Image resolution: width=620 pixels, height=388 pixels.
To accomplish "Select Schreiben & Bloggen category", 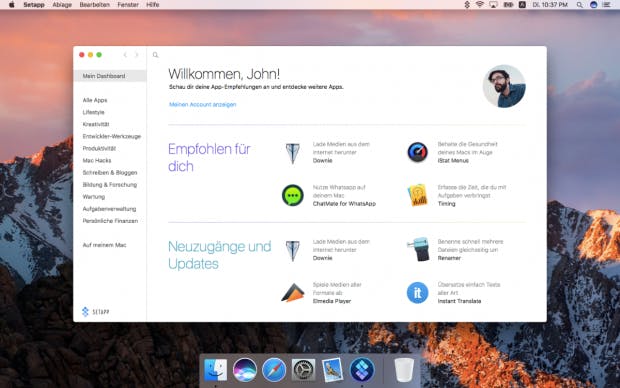I will coord(110,172).
